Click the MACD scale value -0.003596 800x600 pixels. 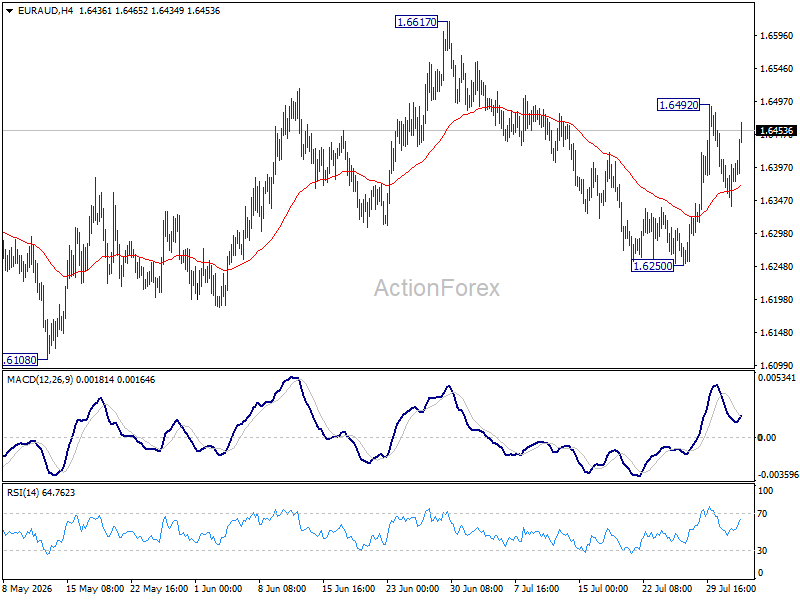tap(777, 475)
